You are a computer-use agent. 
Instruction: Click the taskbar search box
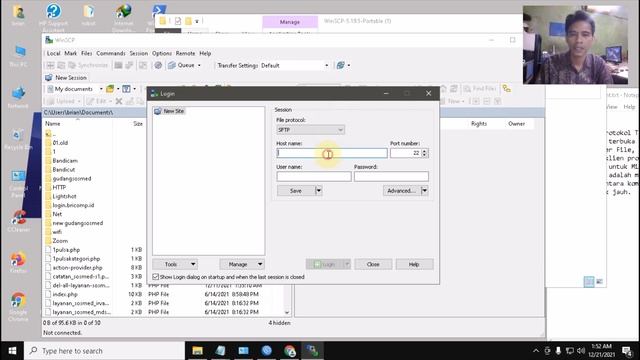pyautogui.click(x=104, y=351)
